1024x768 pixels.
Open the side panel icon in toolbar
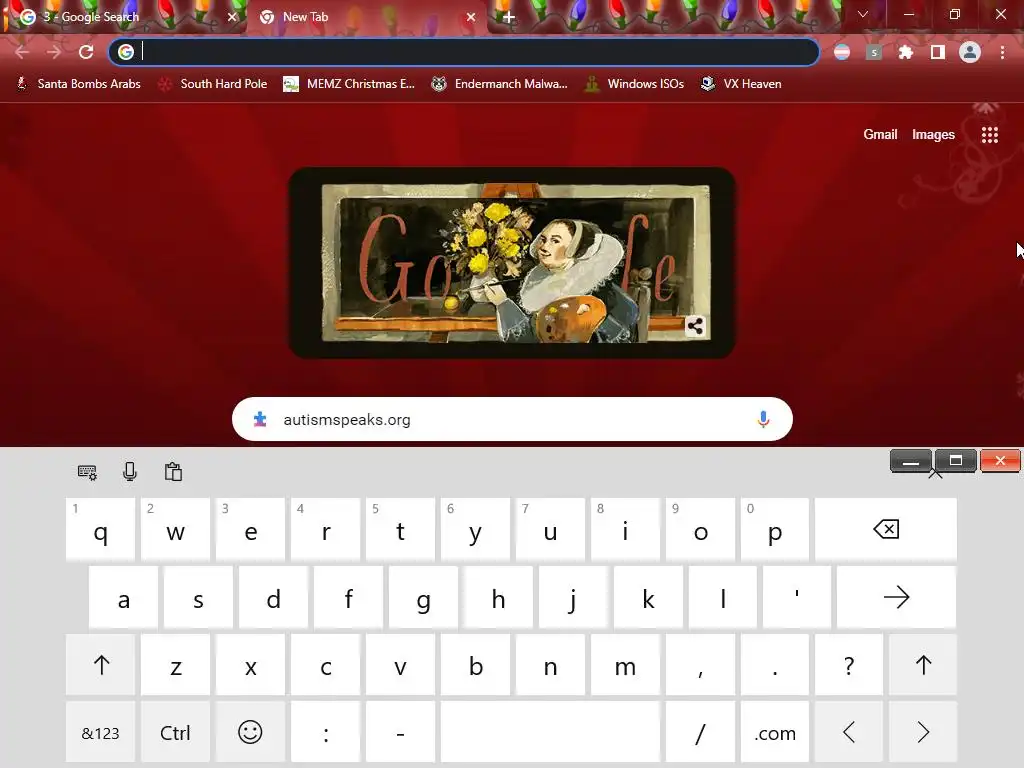[x=938, y=52]
